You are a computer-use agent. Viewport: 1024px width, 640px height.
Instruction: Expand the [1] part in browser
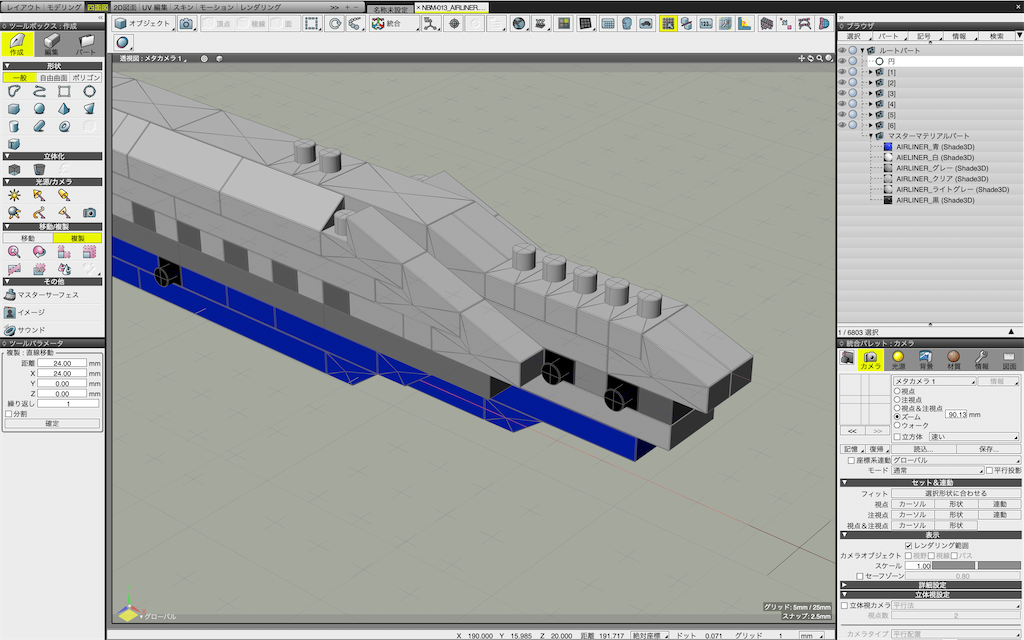pos(871,72)
